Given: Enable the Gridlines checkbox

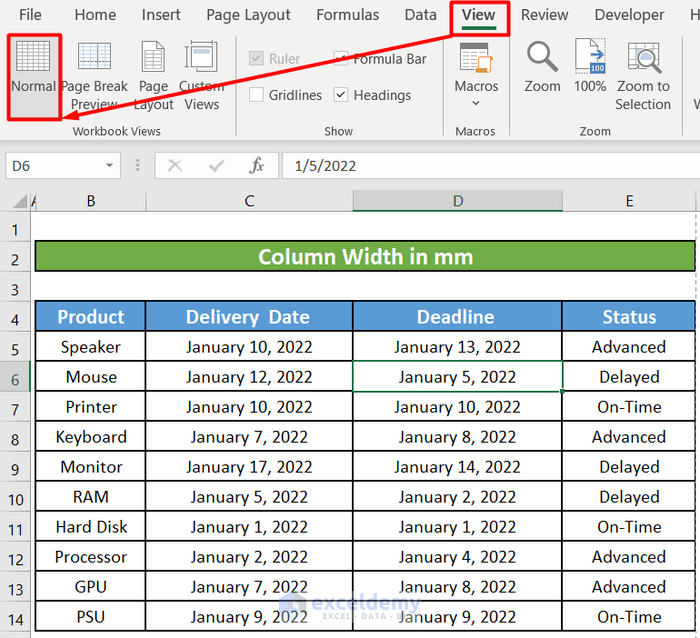Looking at the screenshot, I should [x=257, y=95].
